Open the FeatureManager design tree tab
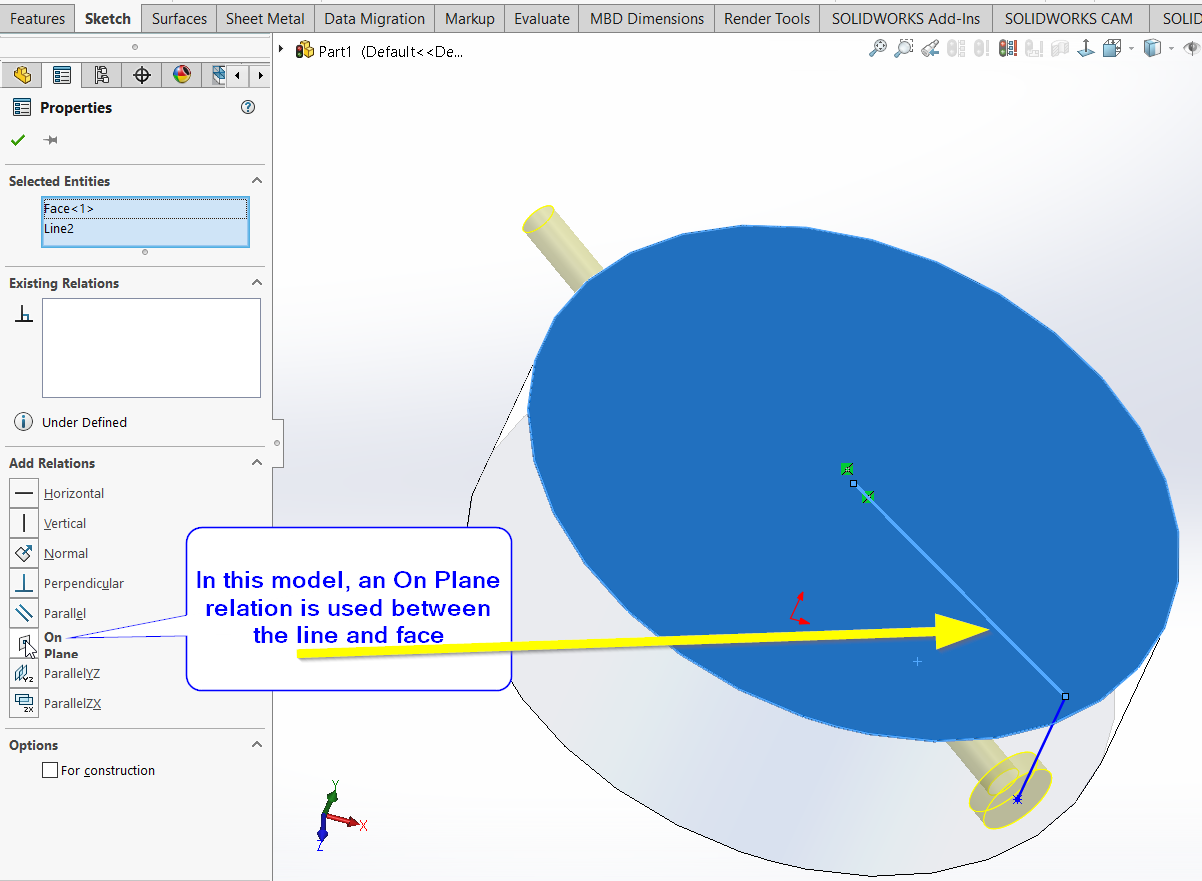This screenshot has width=1202, height=881. click(22, 75)
